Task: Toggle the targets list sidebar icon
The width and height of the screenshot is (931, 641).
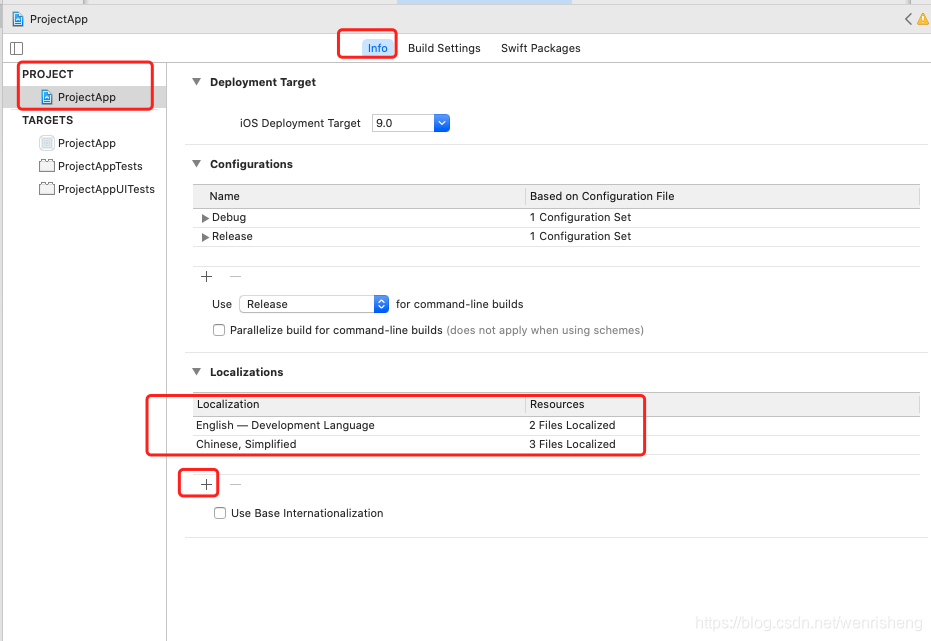Action: pos(17,48)
